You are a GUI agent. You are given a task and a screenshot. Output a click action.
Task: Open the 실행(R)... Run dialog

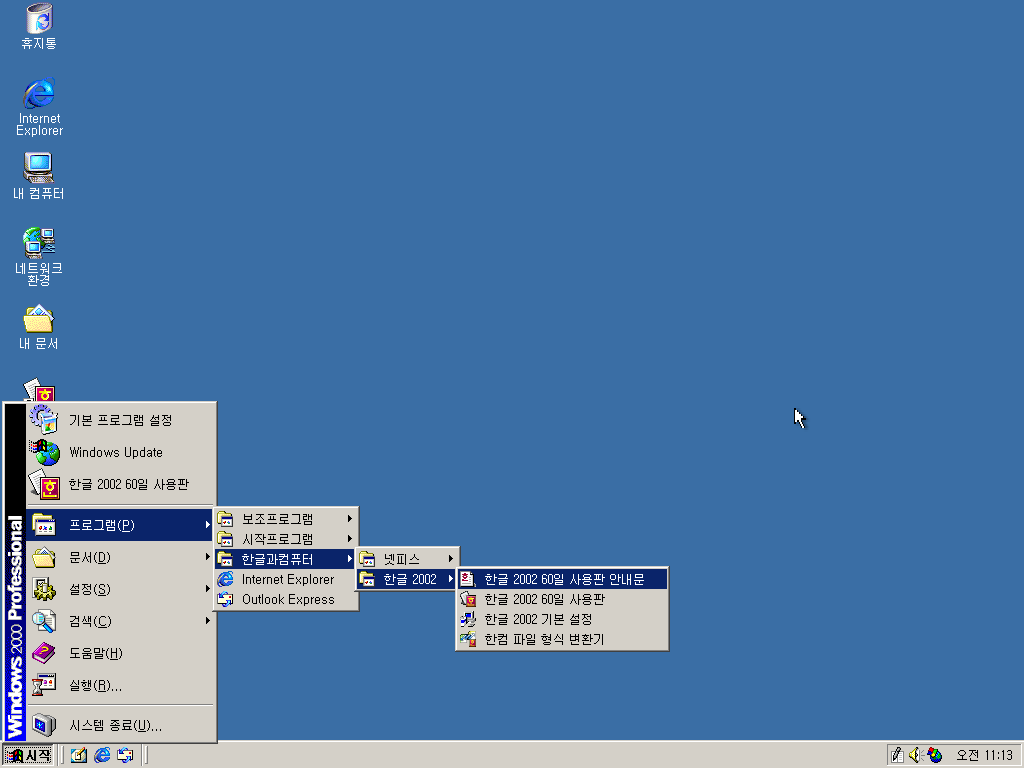point(121,685)
